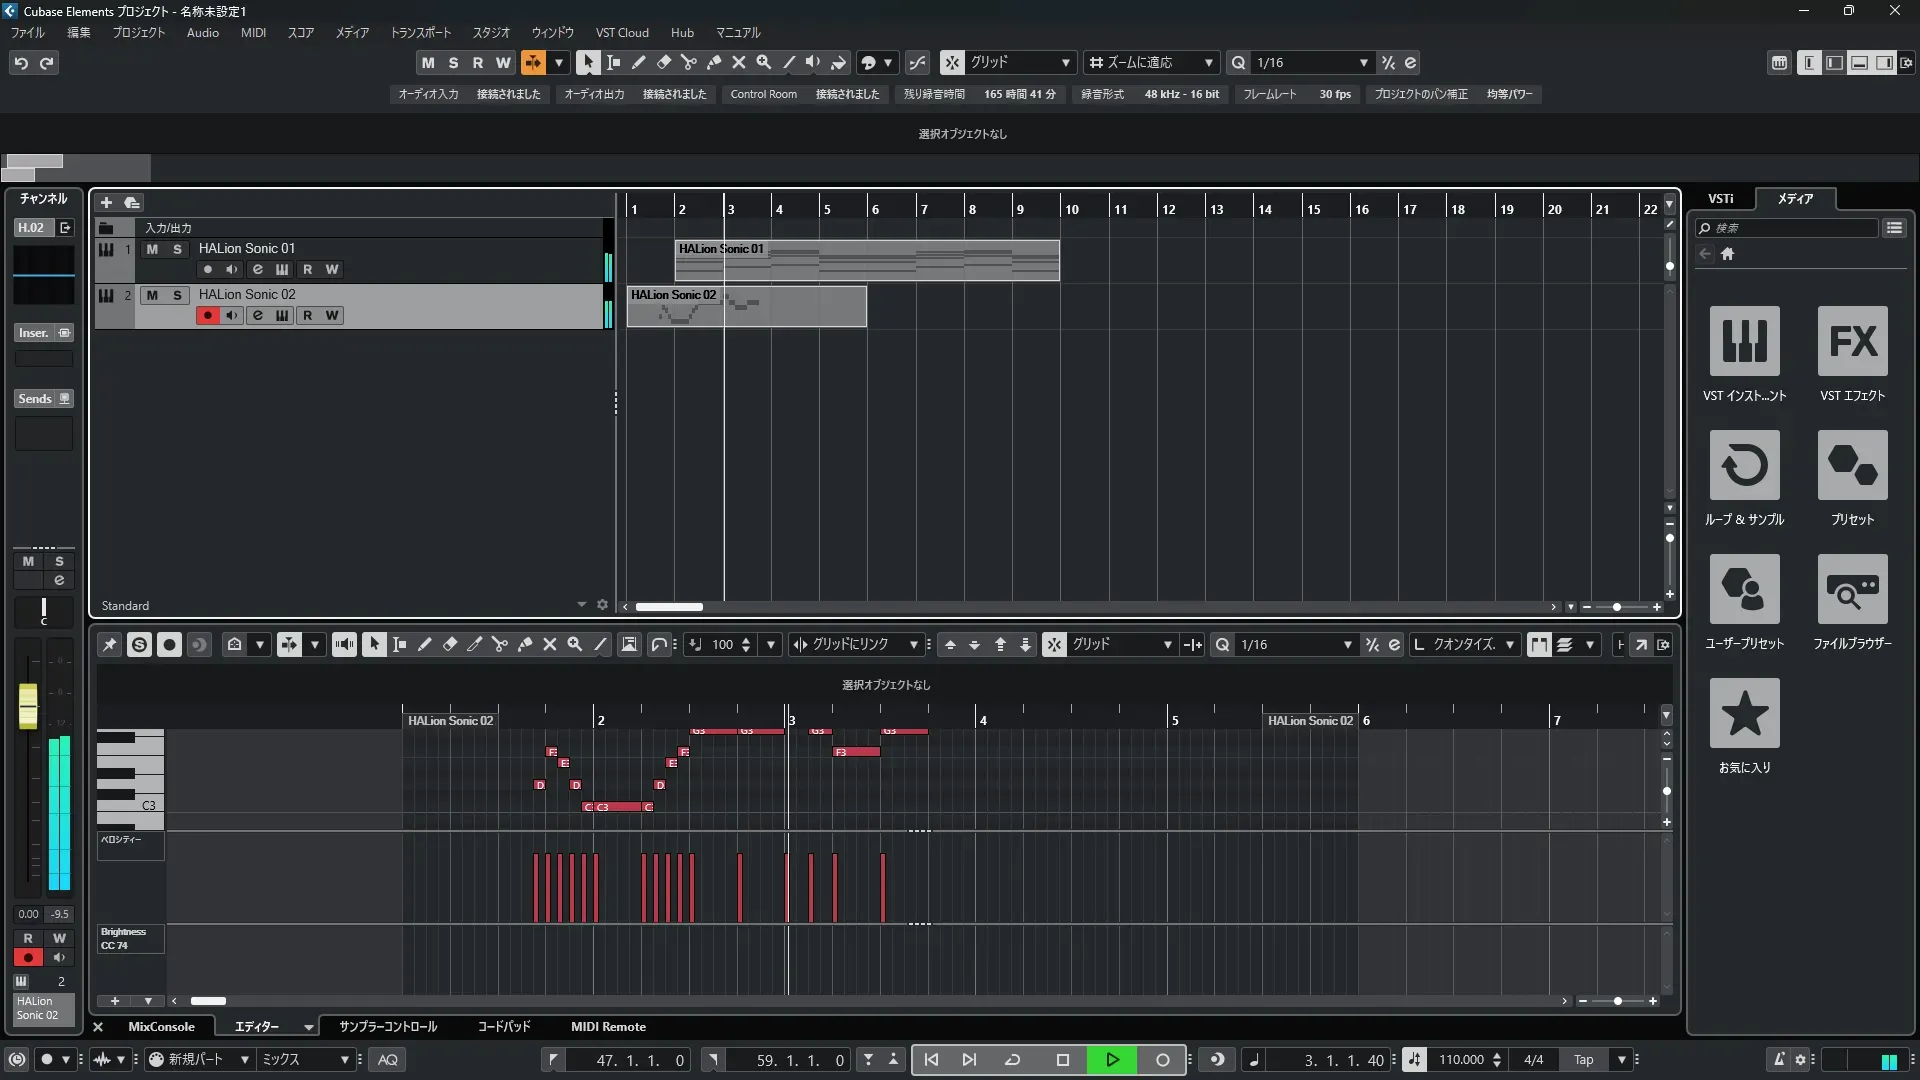Open VST Effects FX media tile
The width and height of the screenshot is (1920, 1080).
point(1852,341)
